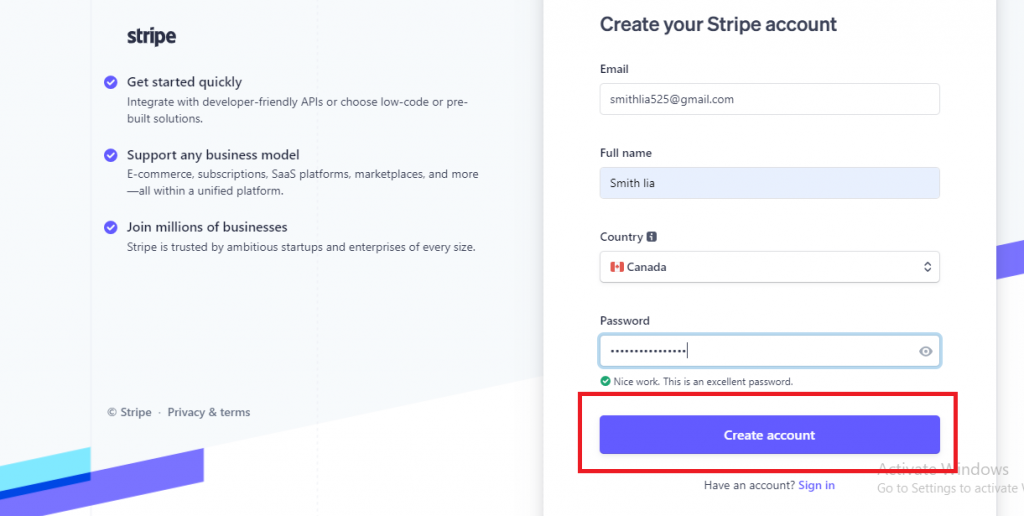Click inside the Password field

[x=769, y=351]
